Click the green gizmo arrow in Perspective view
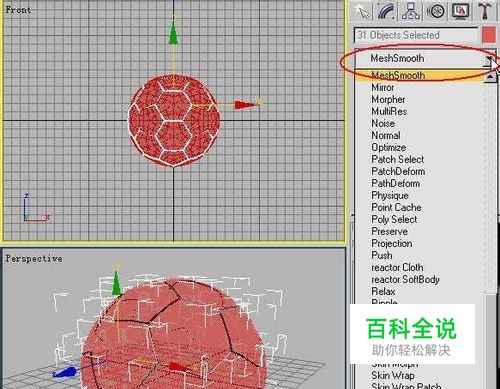This screenshot has height=389, width=500. (117, 283)
